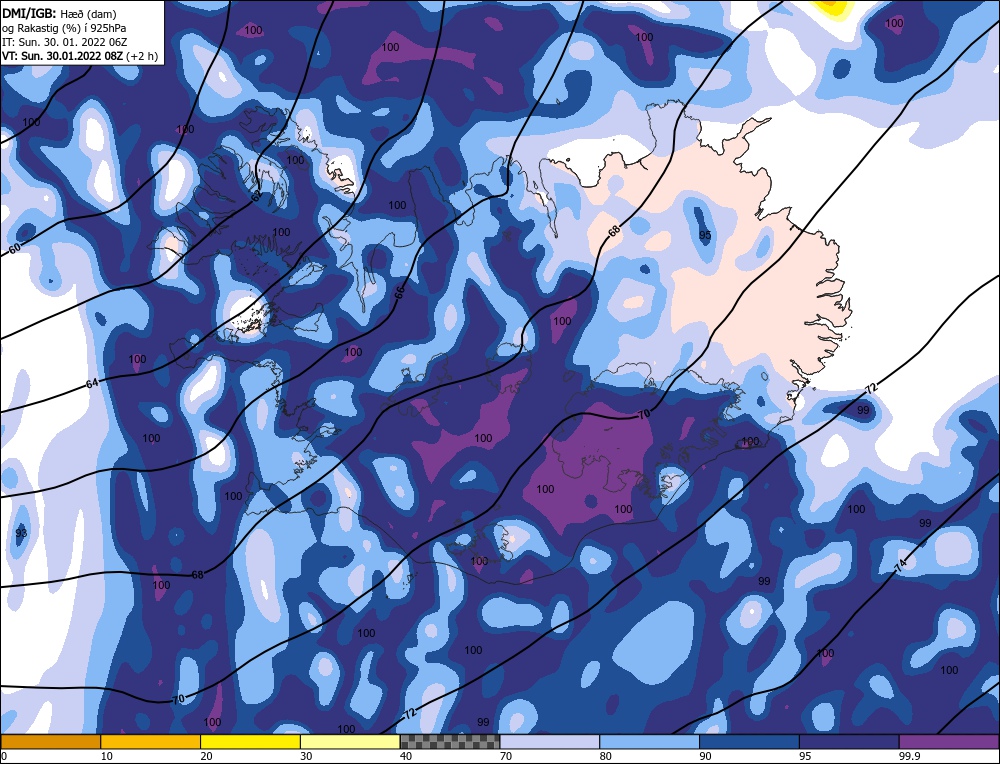
Task: Click the '74' contour line label
Action: 901,565
